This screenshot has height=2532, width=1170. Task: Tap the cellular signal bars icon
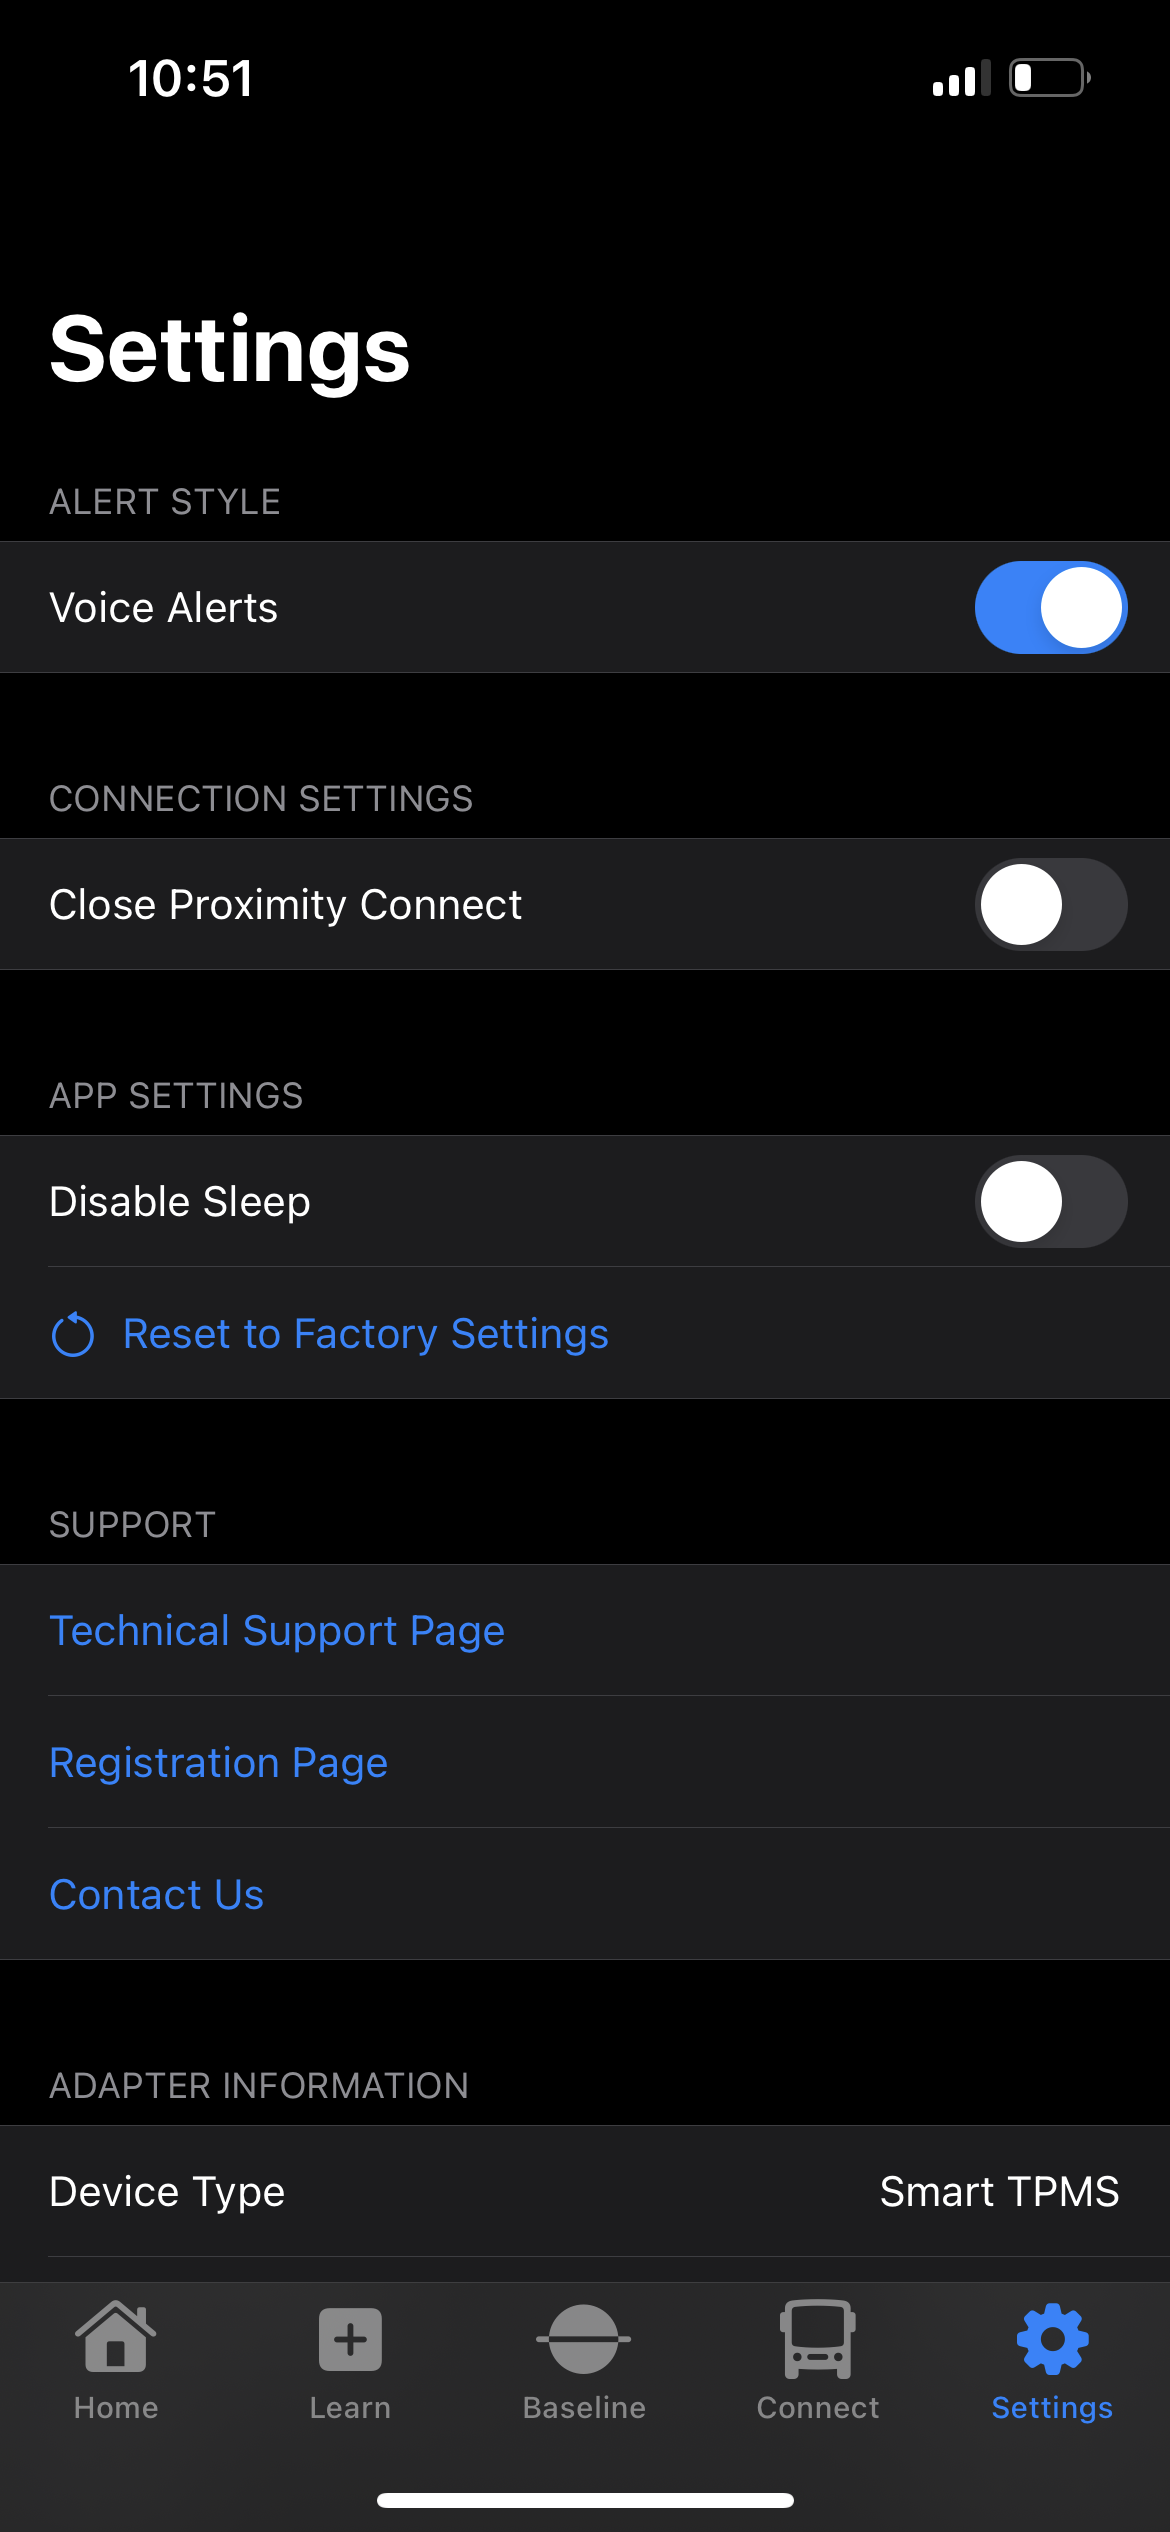click(961, 78)
